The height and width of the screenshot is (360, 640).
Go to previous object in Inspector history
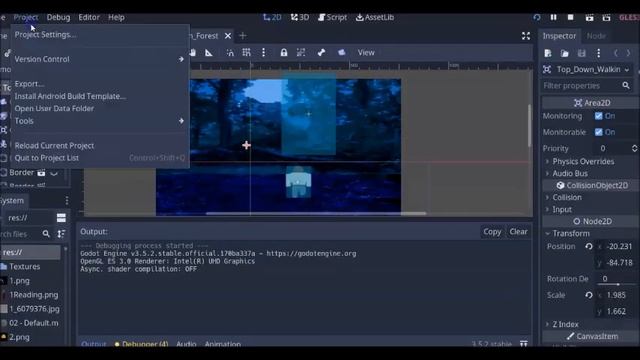[x=616, y=53]
